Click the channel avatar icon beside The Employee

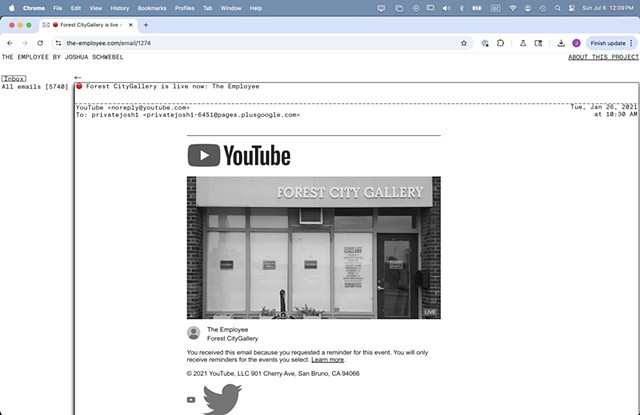193,333
